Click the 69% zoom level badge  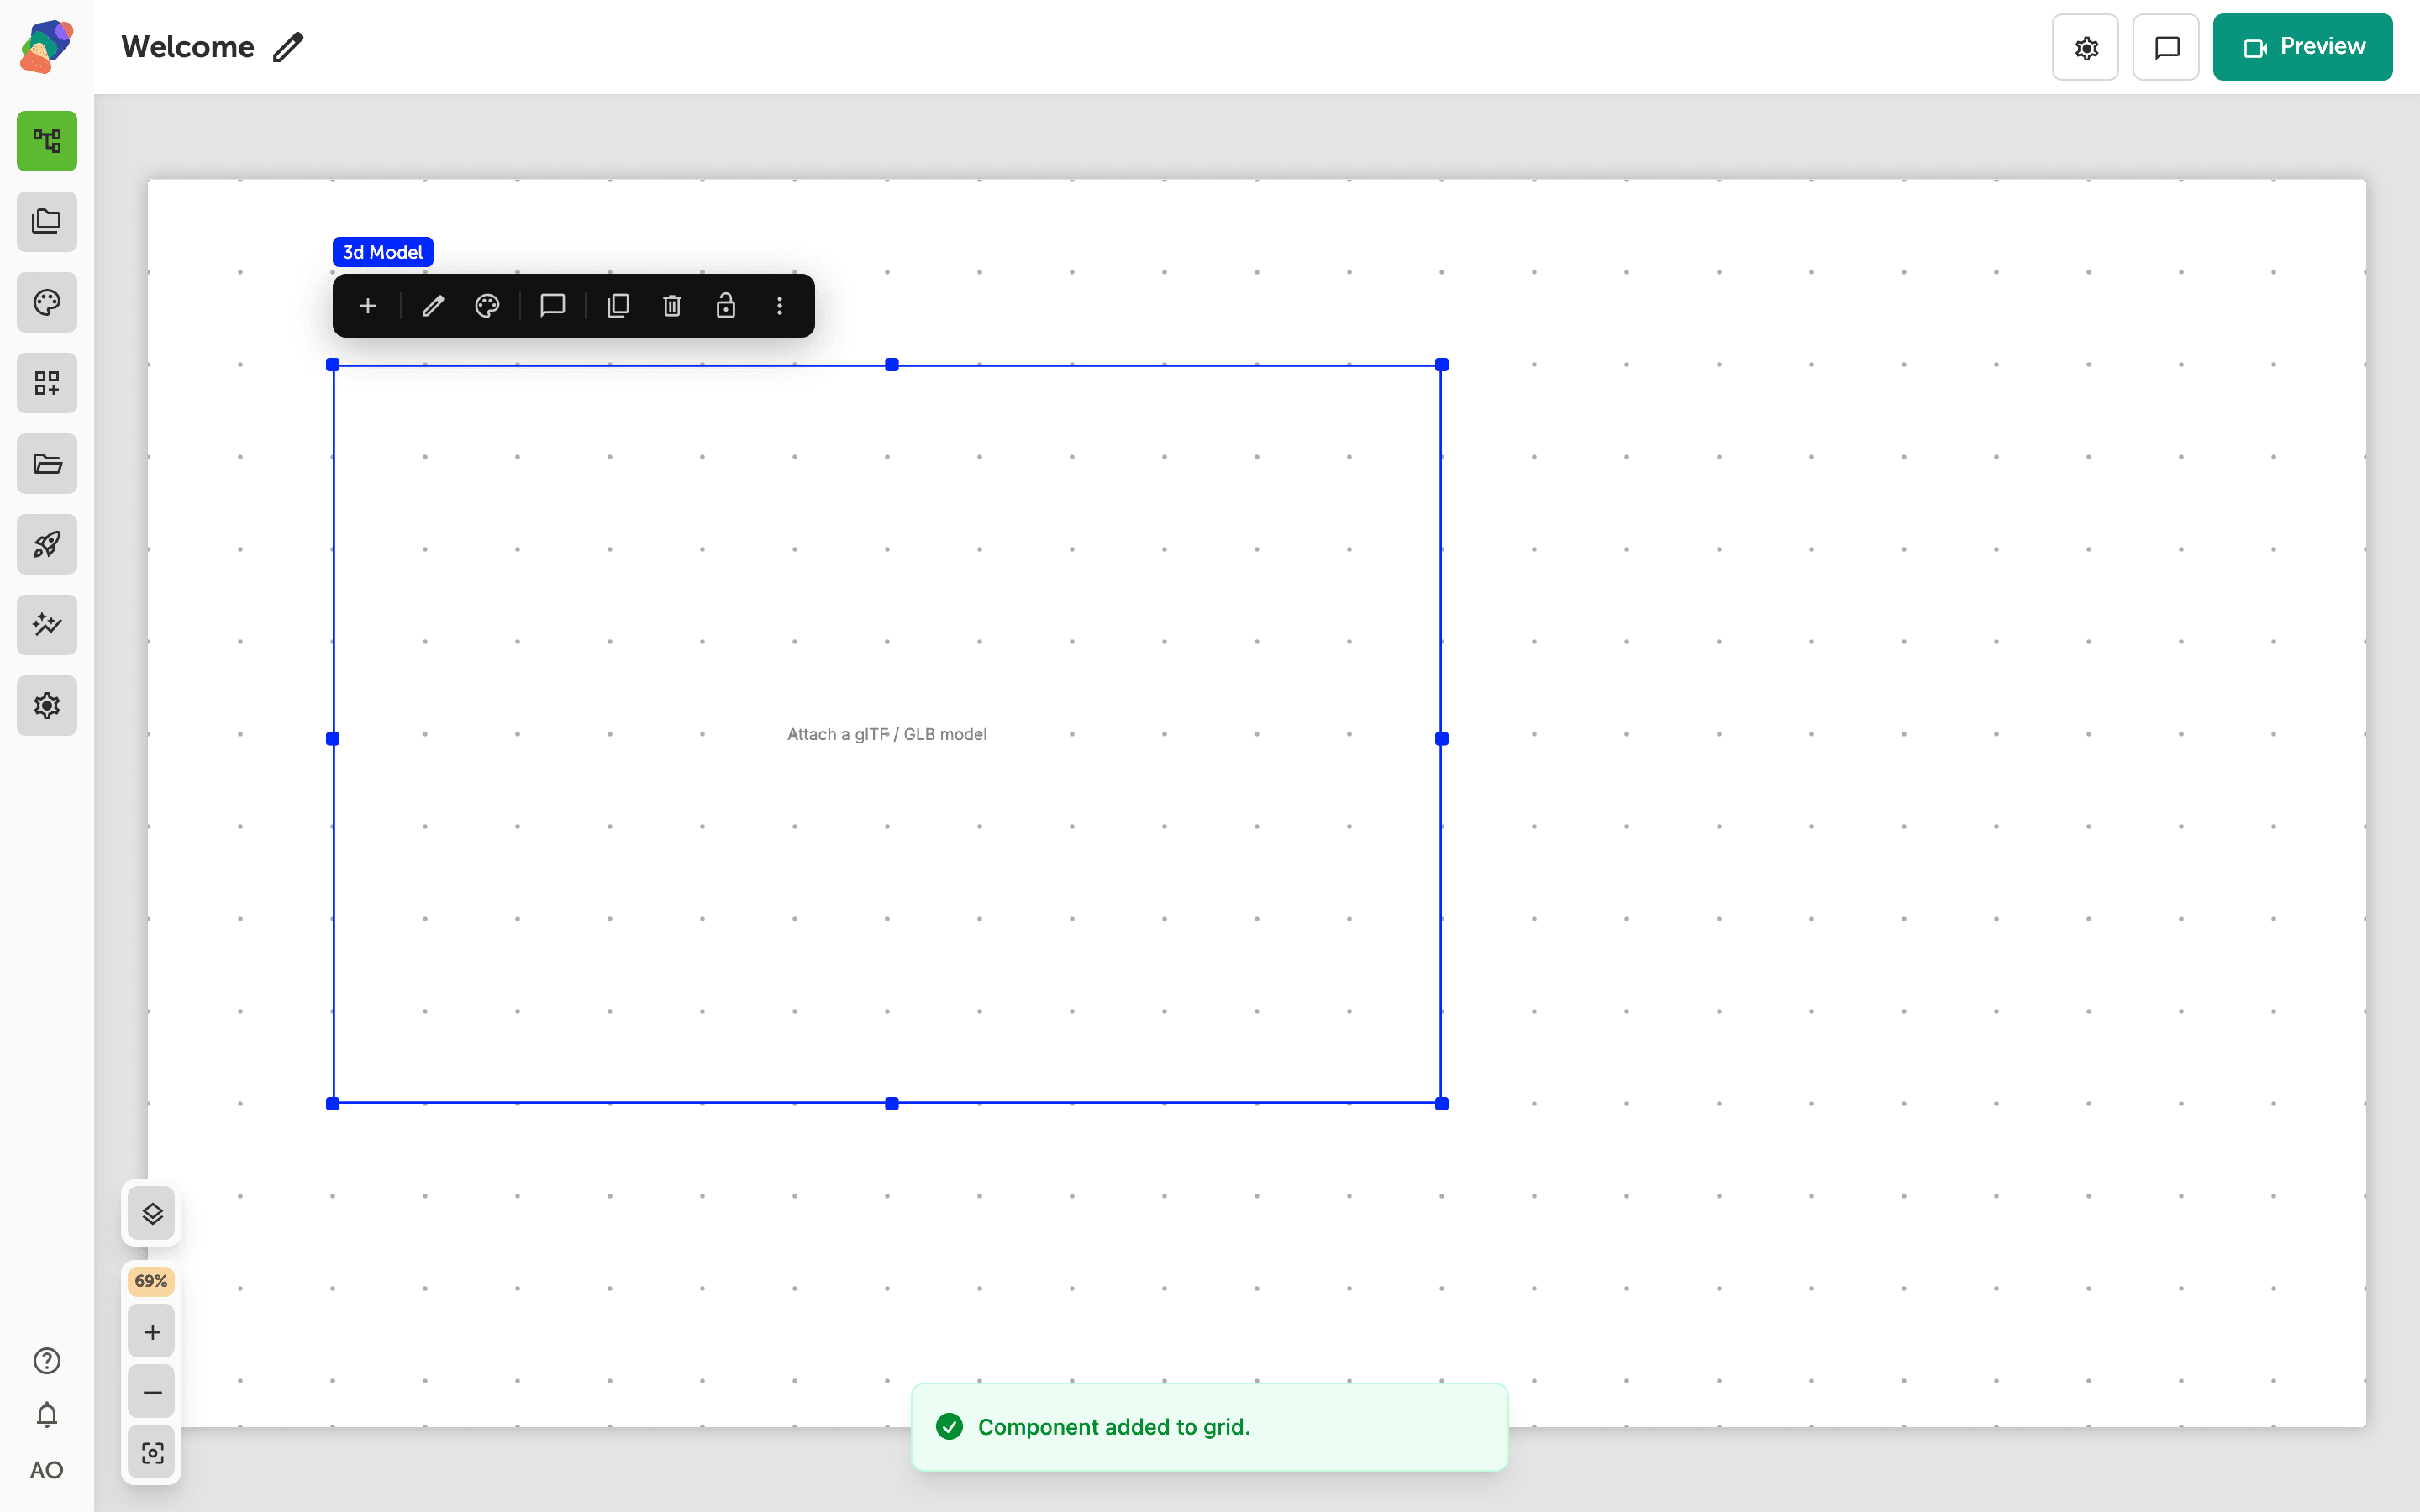coord(151,1281)
